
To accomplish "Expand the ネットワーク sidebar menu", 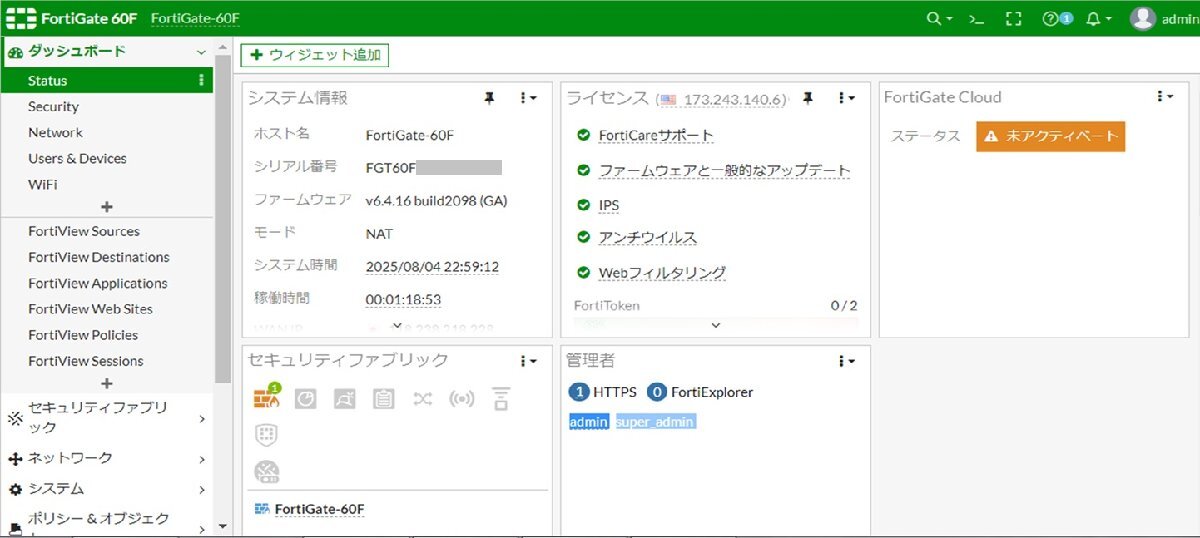I will pos(201,459).
